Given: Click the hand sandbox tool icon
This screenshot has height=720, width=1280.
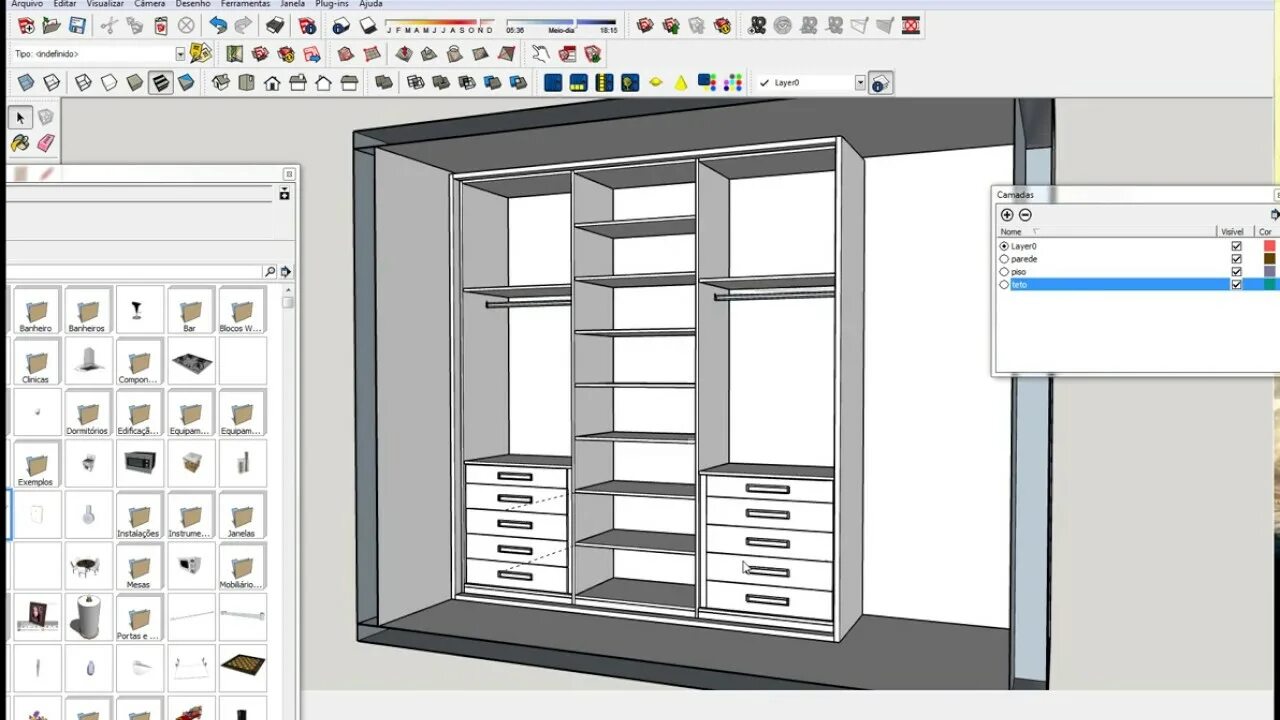Looking at the screenshot, I should (540, 54).
